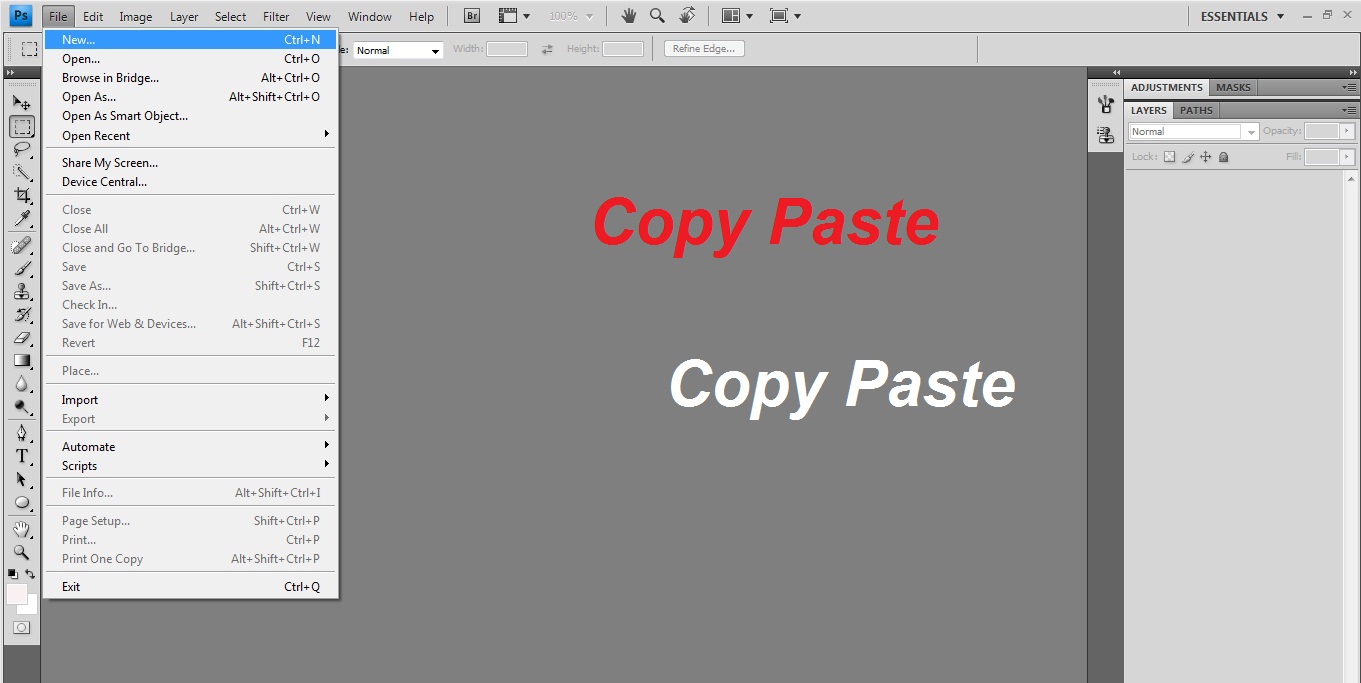Screen dimensions: 1361x683
Task: Swap foreground and background colors
Action: coord(31,574)
